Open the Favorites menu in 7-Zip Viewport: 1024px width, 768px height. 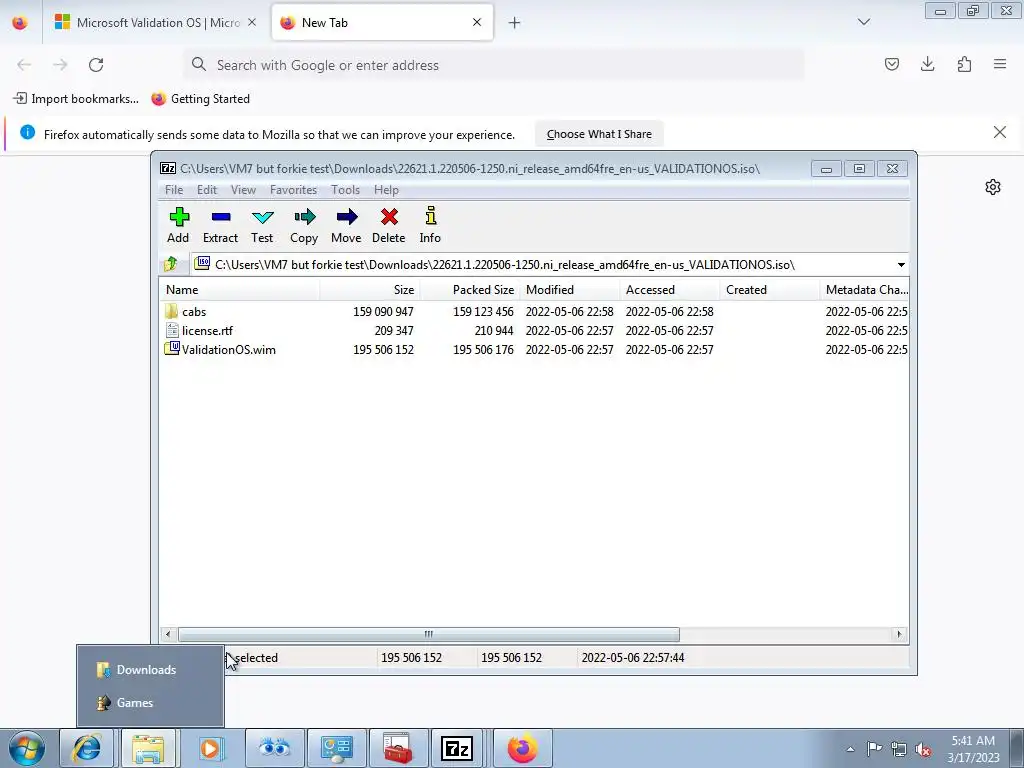293,189
